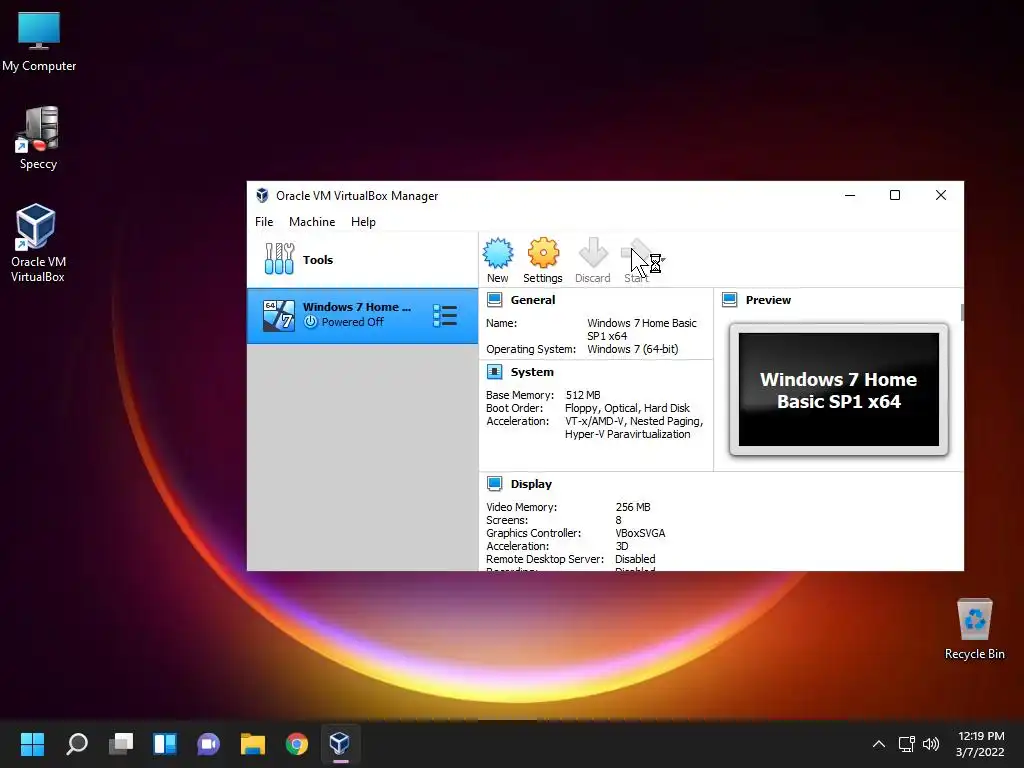Click the Boot Order value text

click(627, 408)
